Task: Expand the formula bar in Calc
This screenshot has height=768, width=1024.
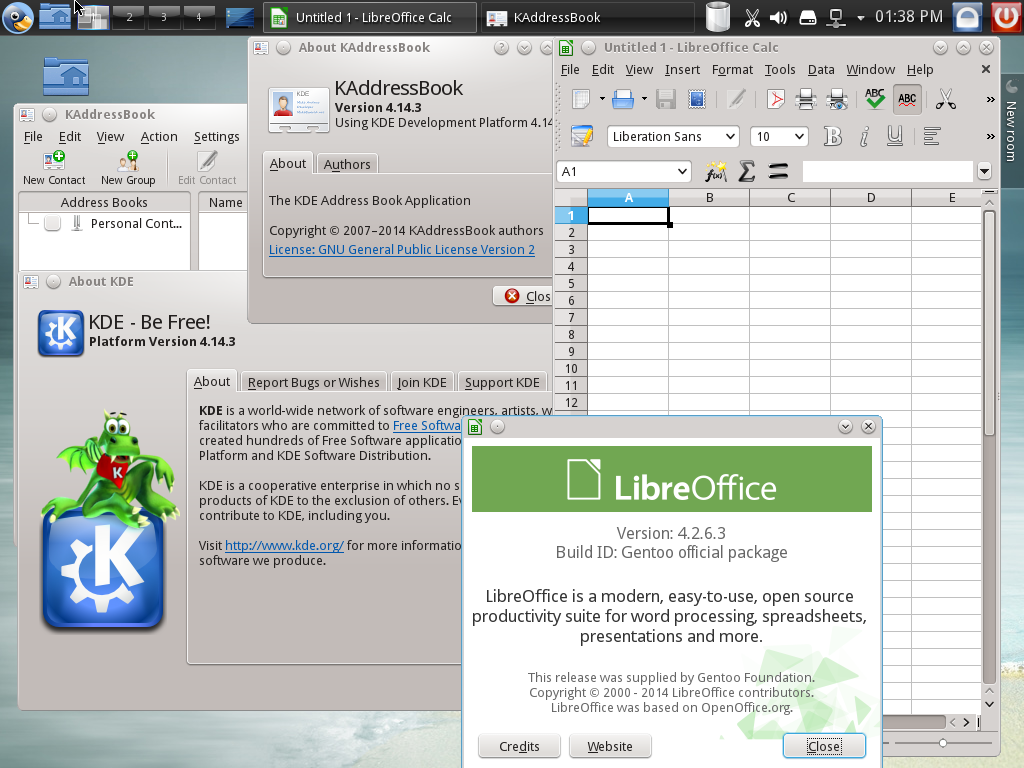Action: pyautogui.click(x=984, y=172)
